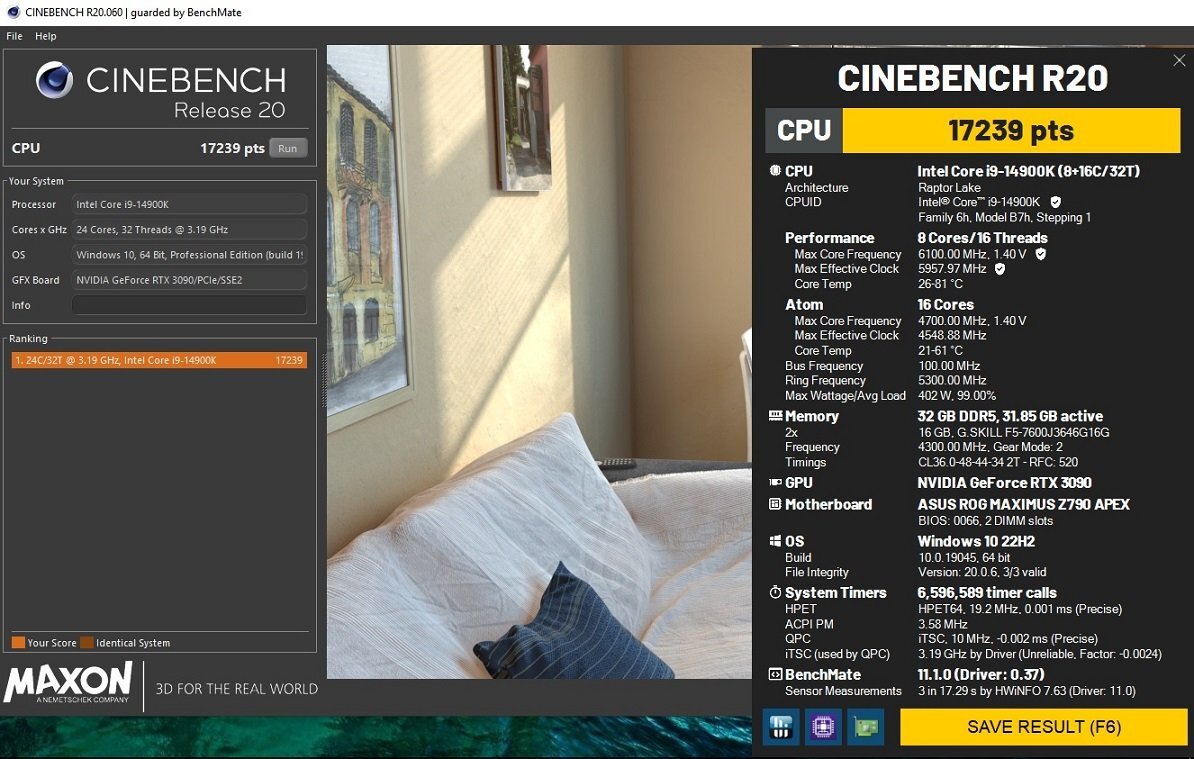Save the result with SAVE RESULT (F6)
1194x759 pixels.
[x=1043, y=727]
